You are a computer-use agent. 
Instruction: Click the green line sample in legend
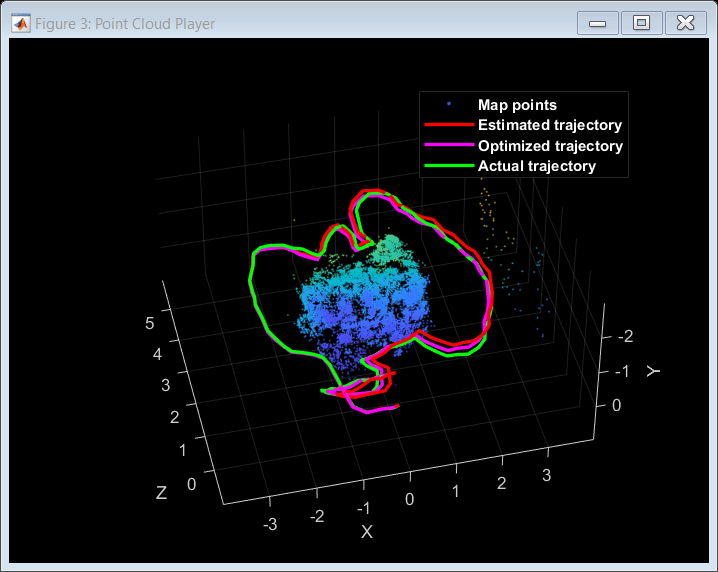449,165
